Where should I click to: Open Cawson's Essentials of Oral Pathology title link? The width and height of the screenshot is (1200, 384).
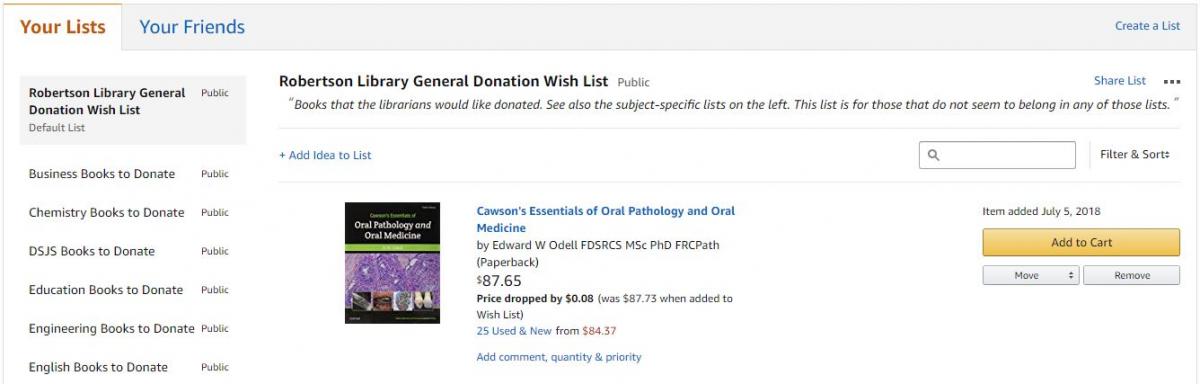605,219
